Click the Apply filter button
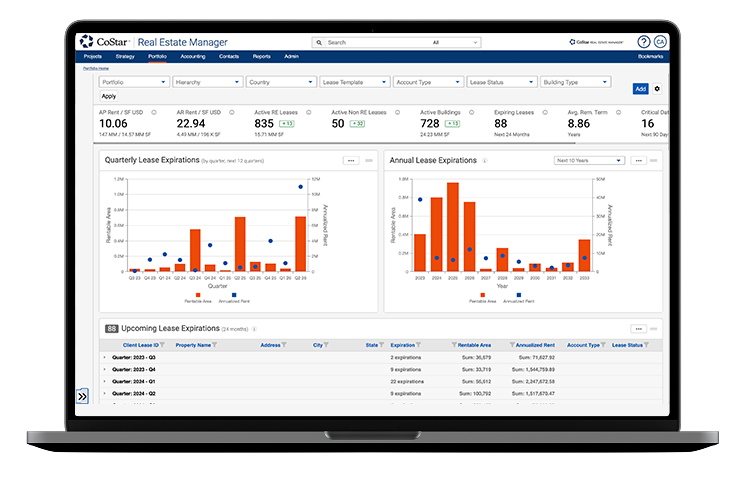This screenshot has height=494, width=750. point(109,96)
